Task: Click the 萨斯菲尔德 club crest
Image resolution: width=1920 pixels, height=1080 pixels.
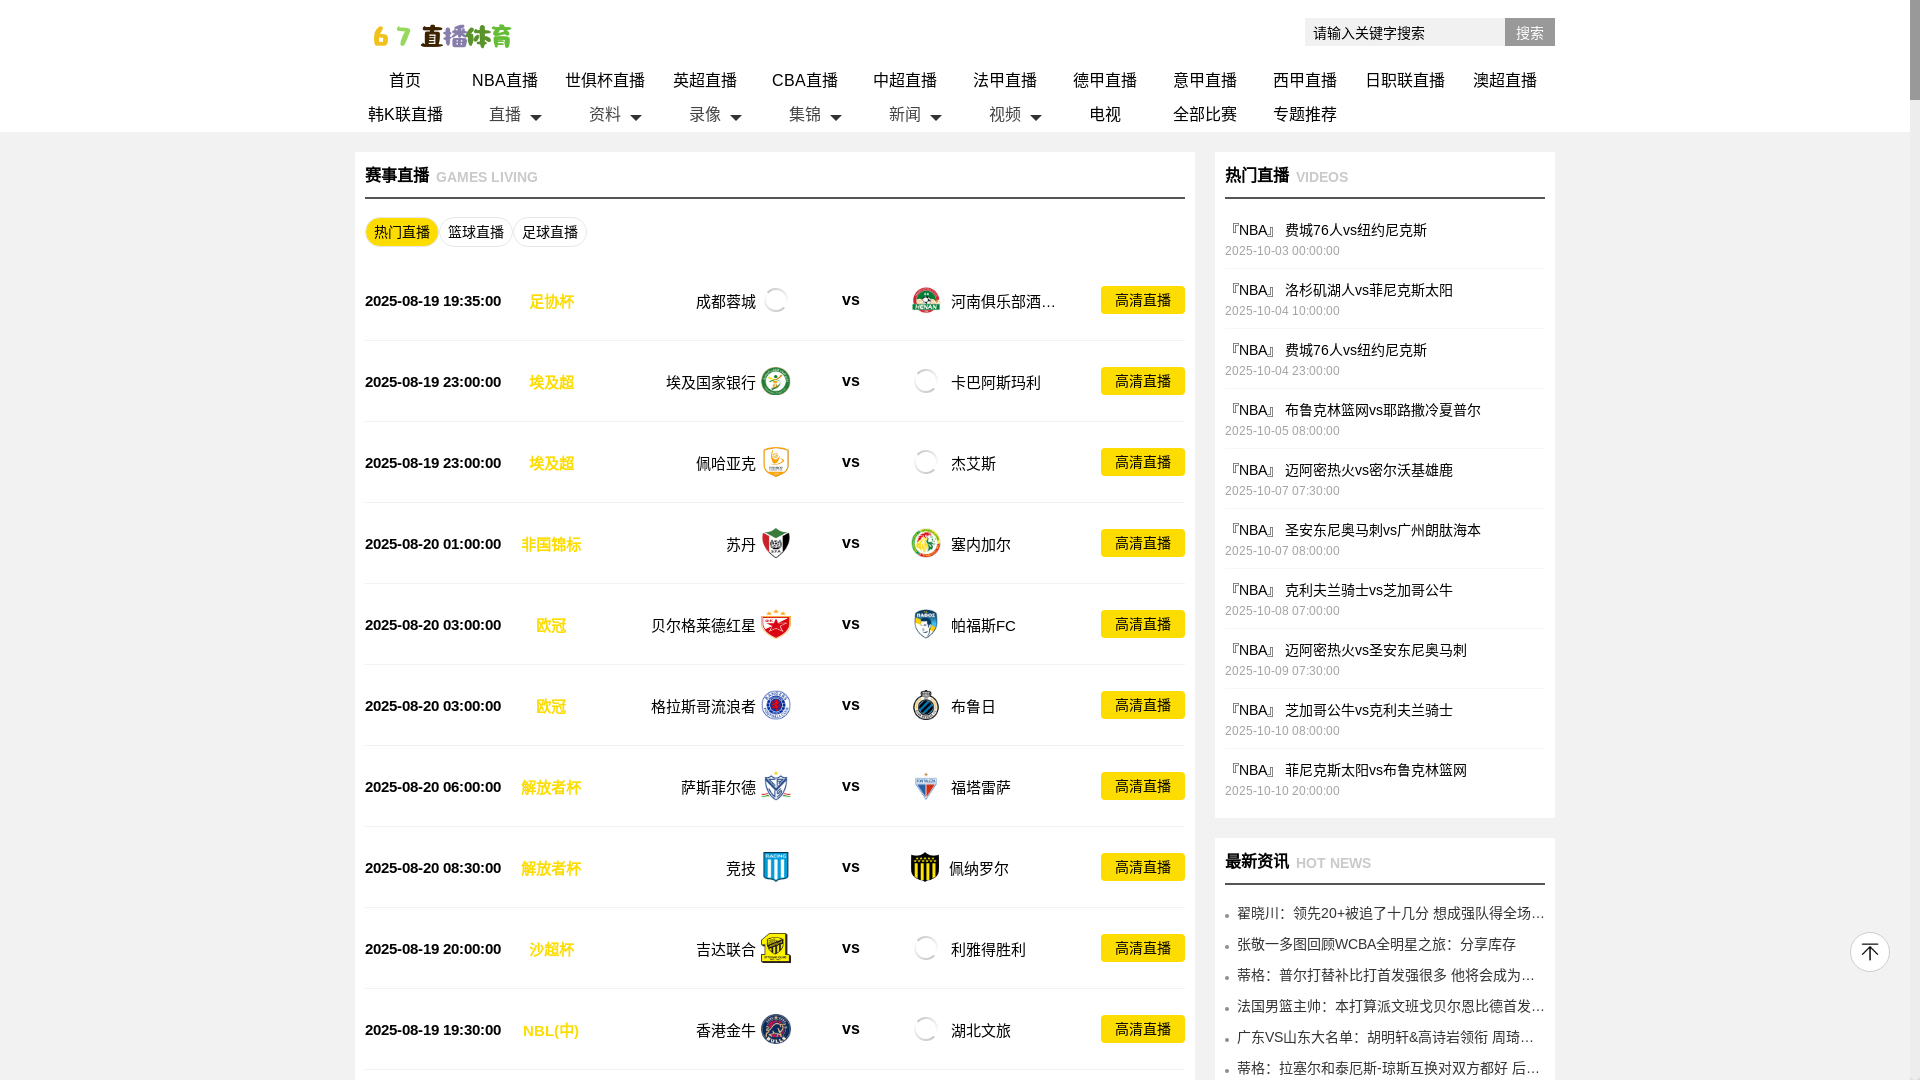Action: click(776, 786)
